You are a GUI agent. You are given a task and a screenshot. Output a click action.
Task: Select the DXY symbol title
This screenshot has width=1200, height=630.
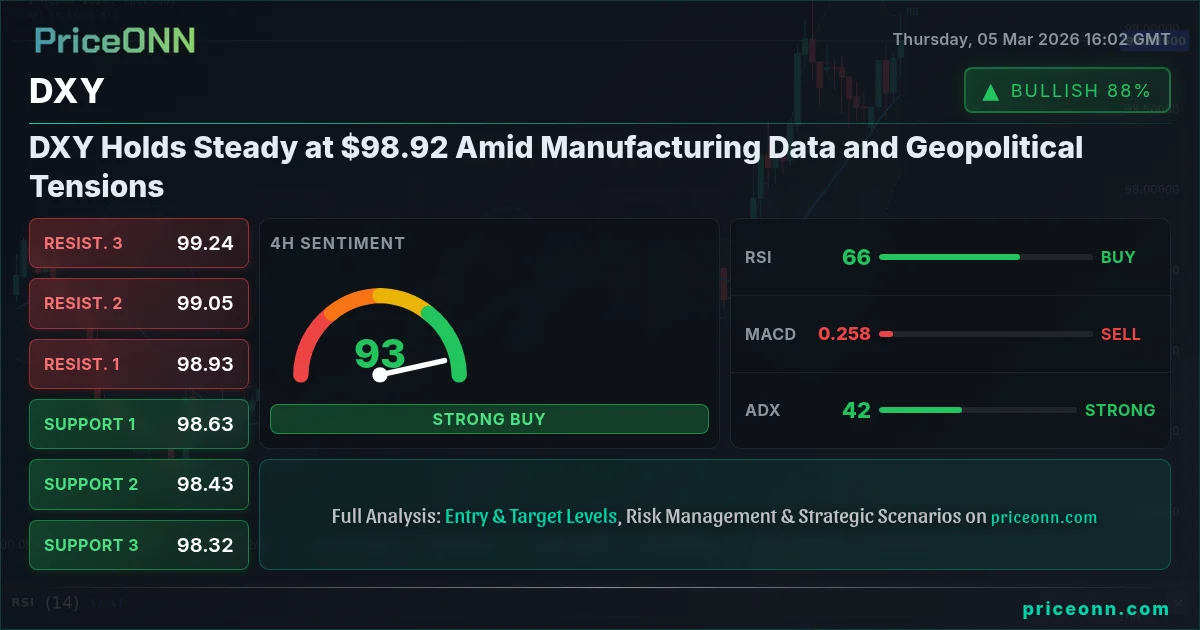(x=67, y=92)
